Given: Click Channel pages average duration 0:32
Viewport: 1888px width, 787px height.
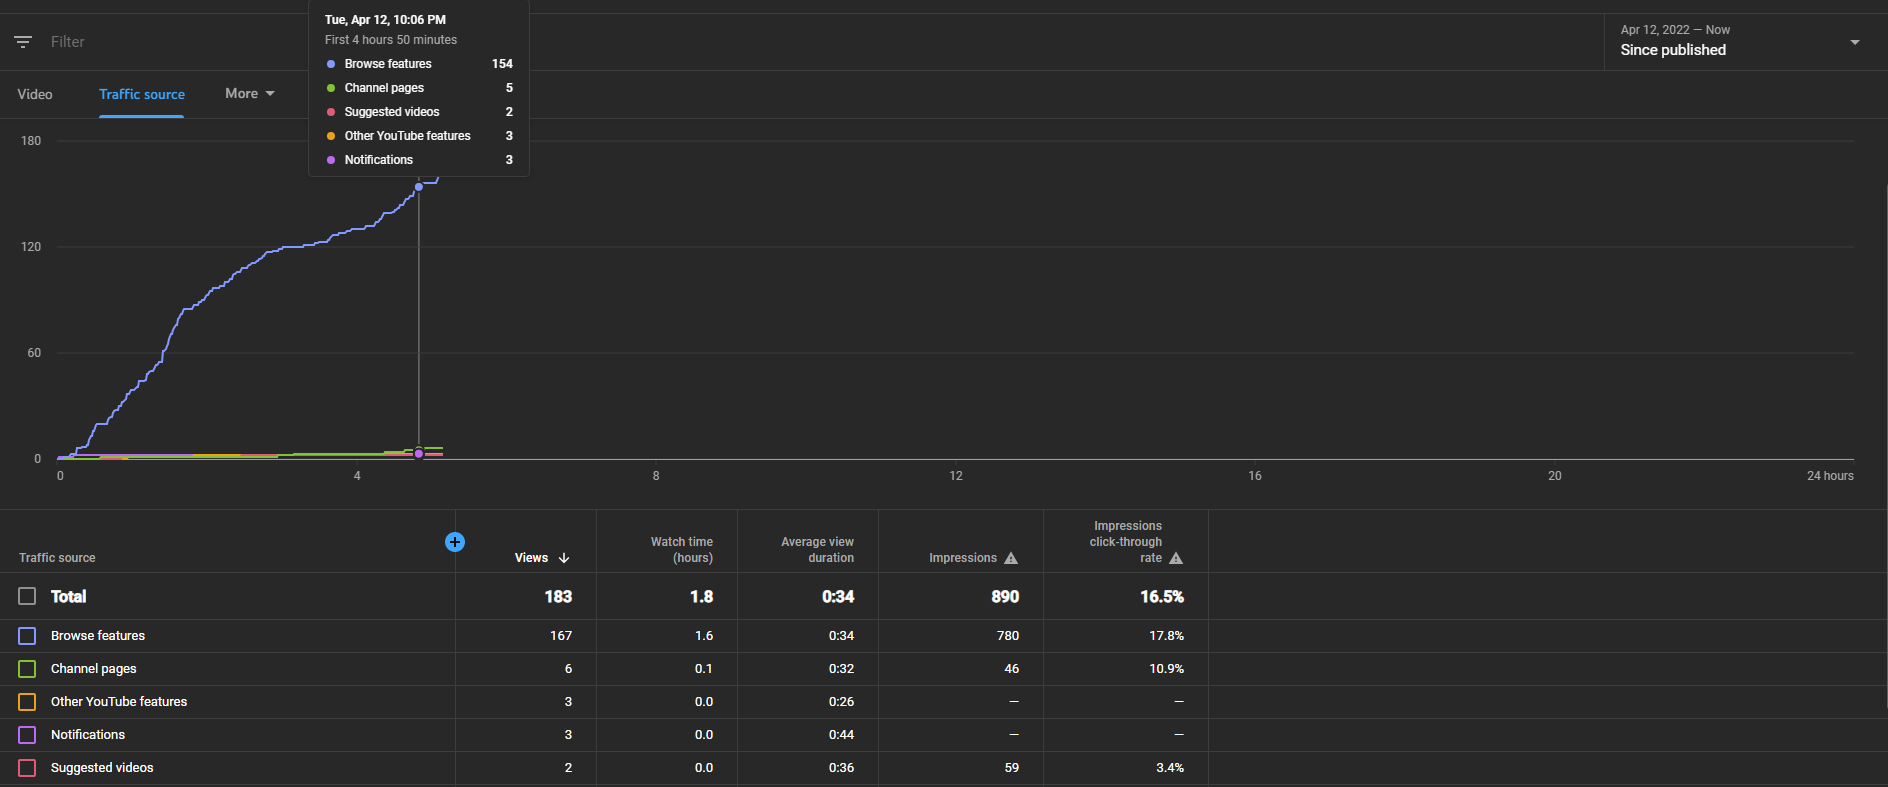Looking at the screenshot, I should pyautogui.click(x=842, y=669).
